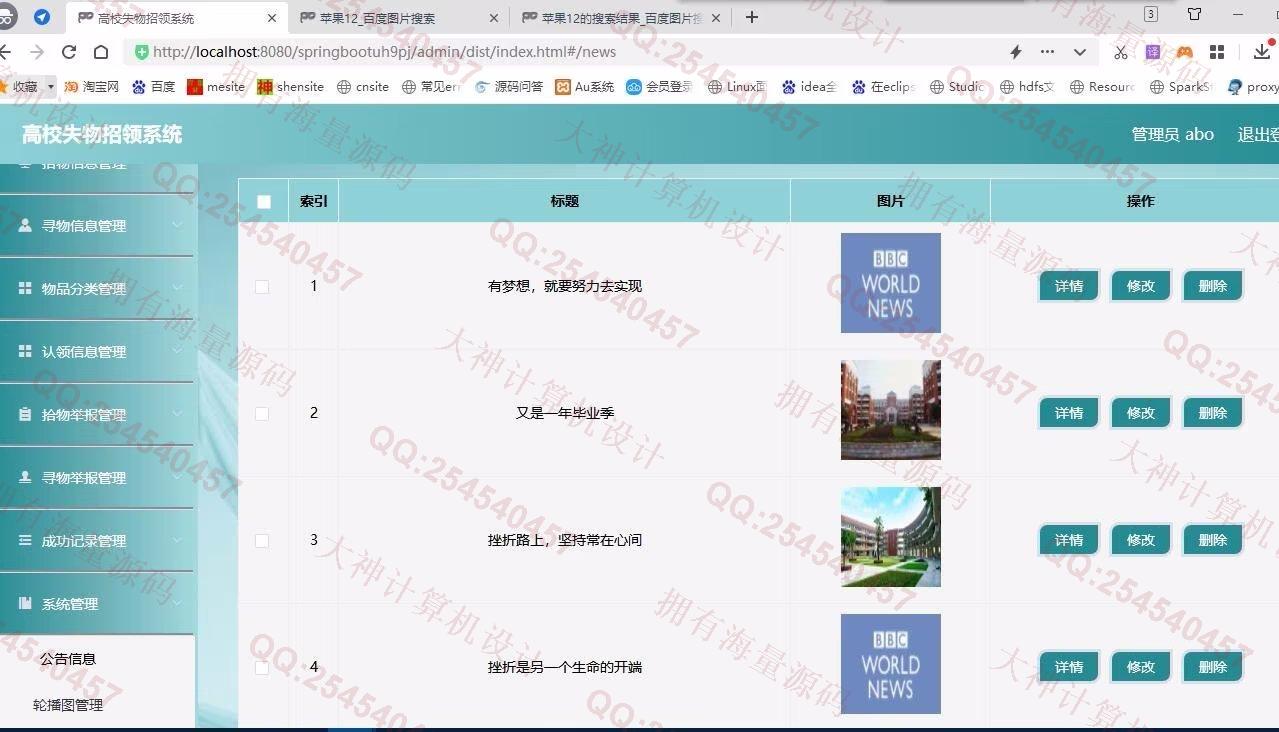The width and height of the screenshot is (1279, 732).
Task: Click 删除 for 有梦想，就要努力去实现
Action: (x=1213, y=286)
